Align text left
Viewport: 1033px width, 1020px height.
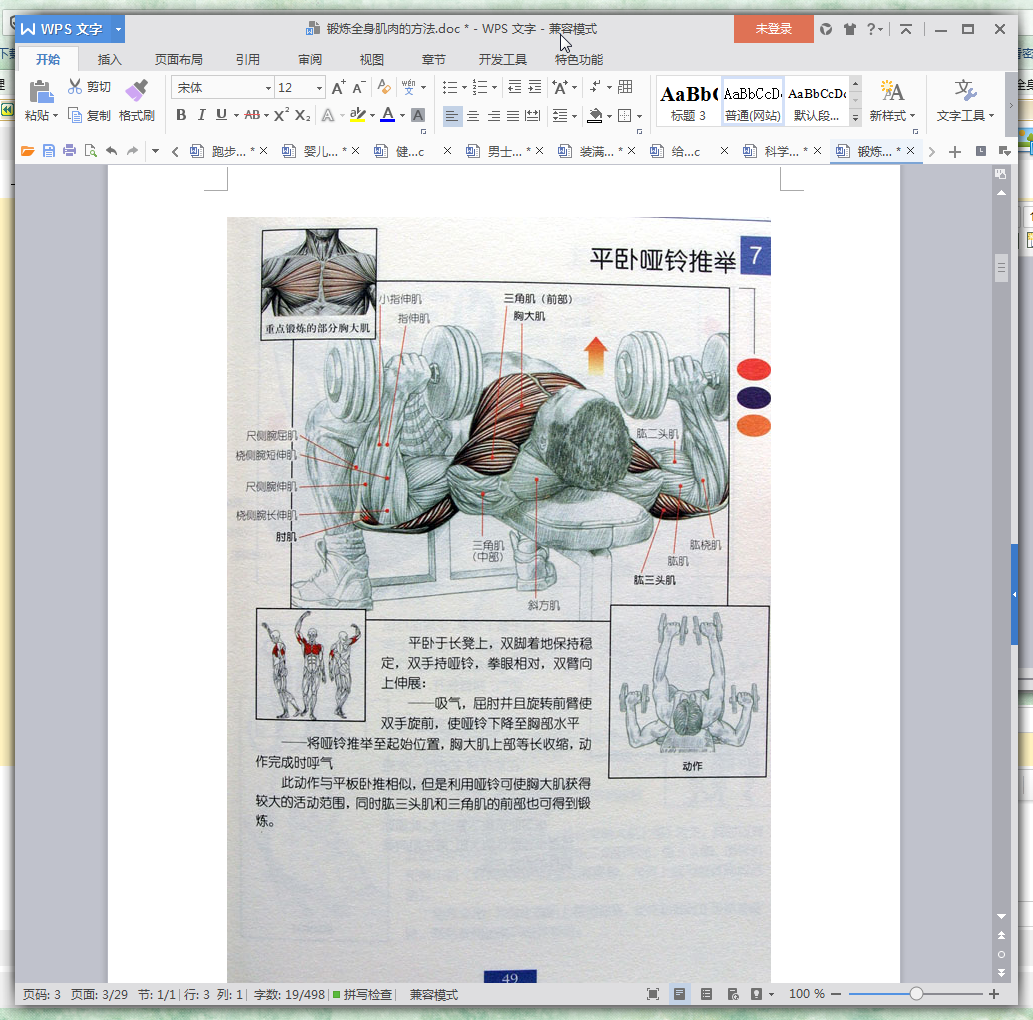tap(451, 116)
